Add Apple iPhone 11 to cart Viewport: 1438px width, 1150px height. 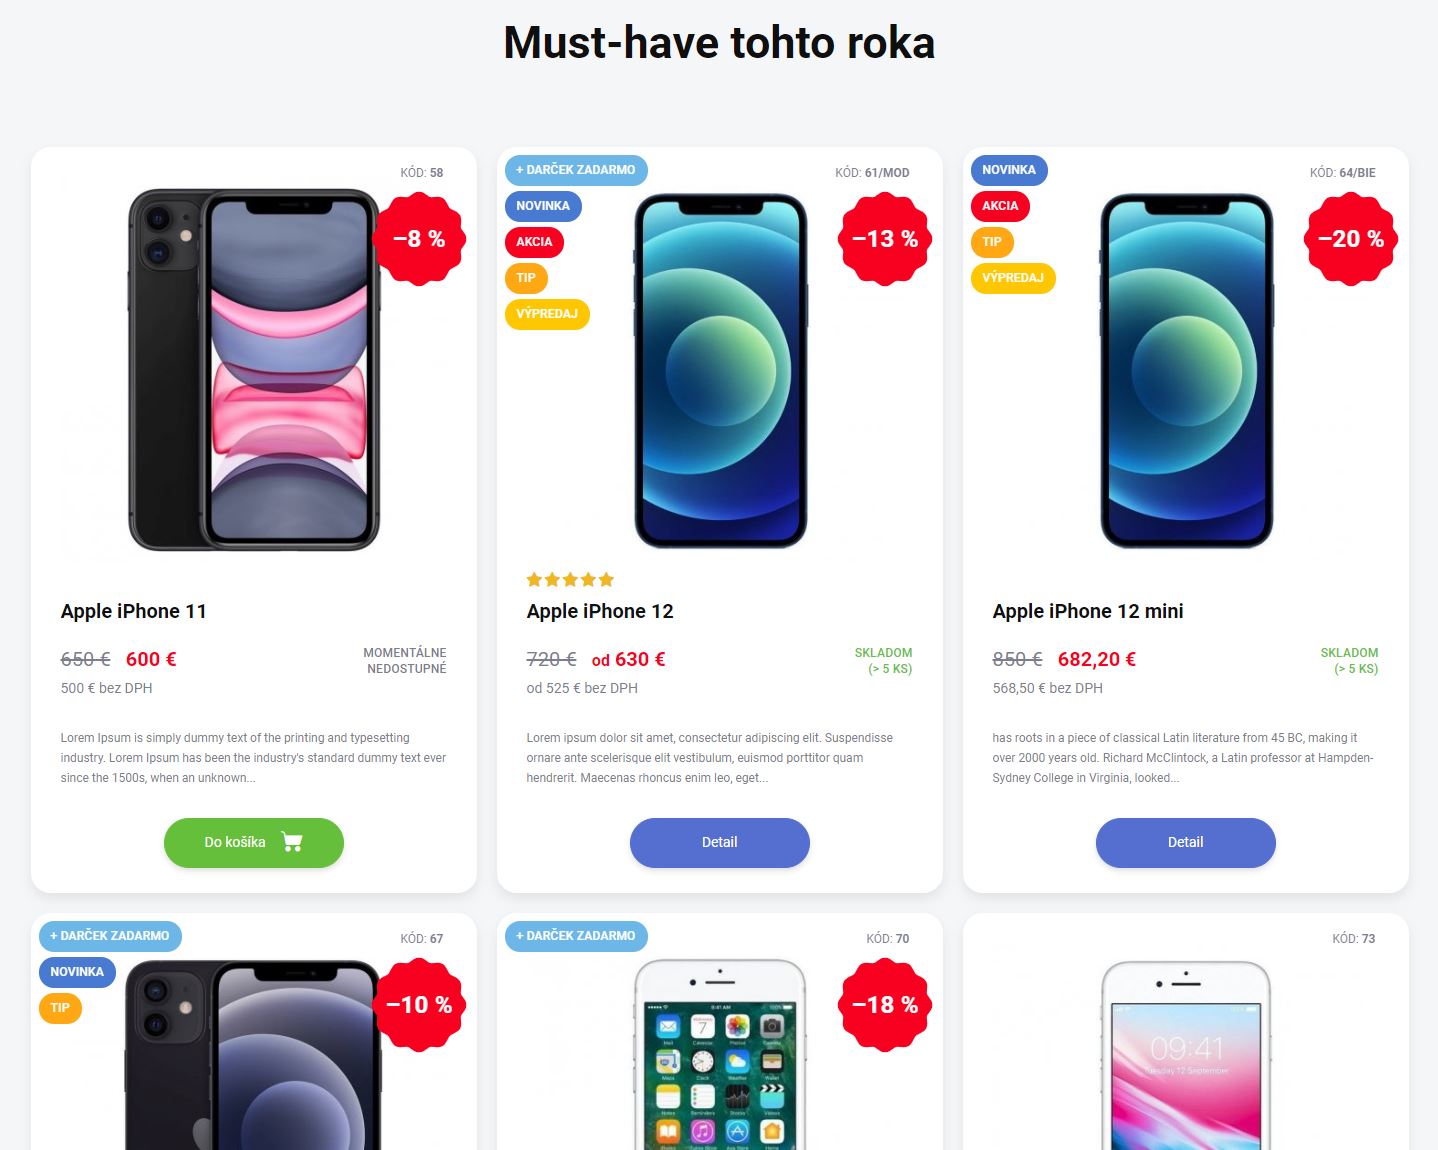(254, 843)
